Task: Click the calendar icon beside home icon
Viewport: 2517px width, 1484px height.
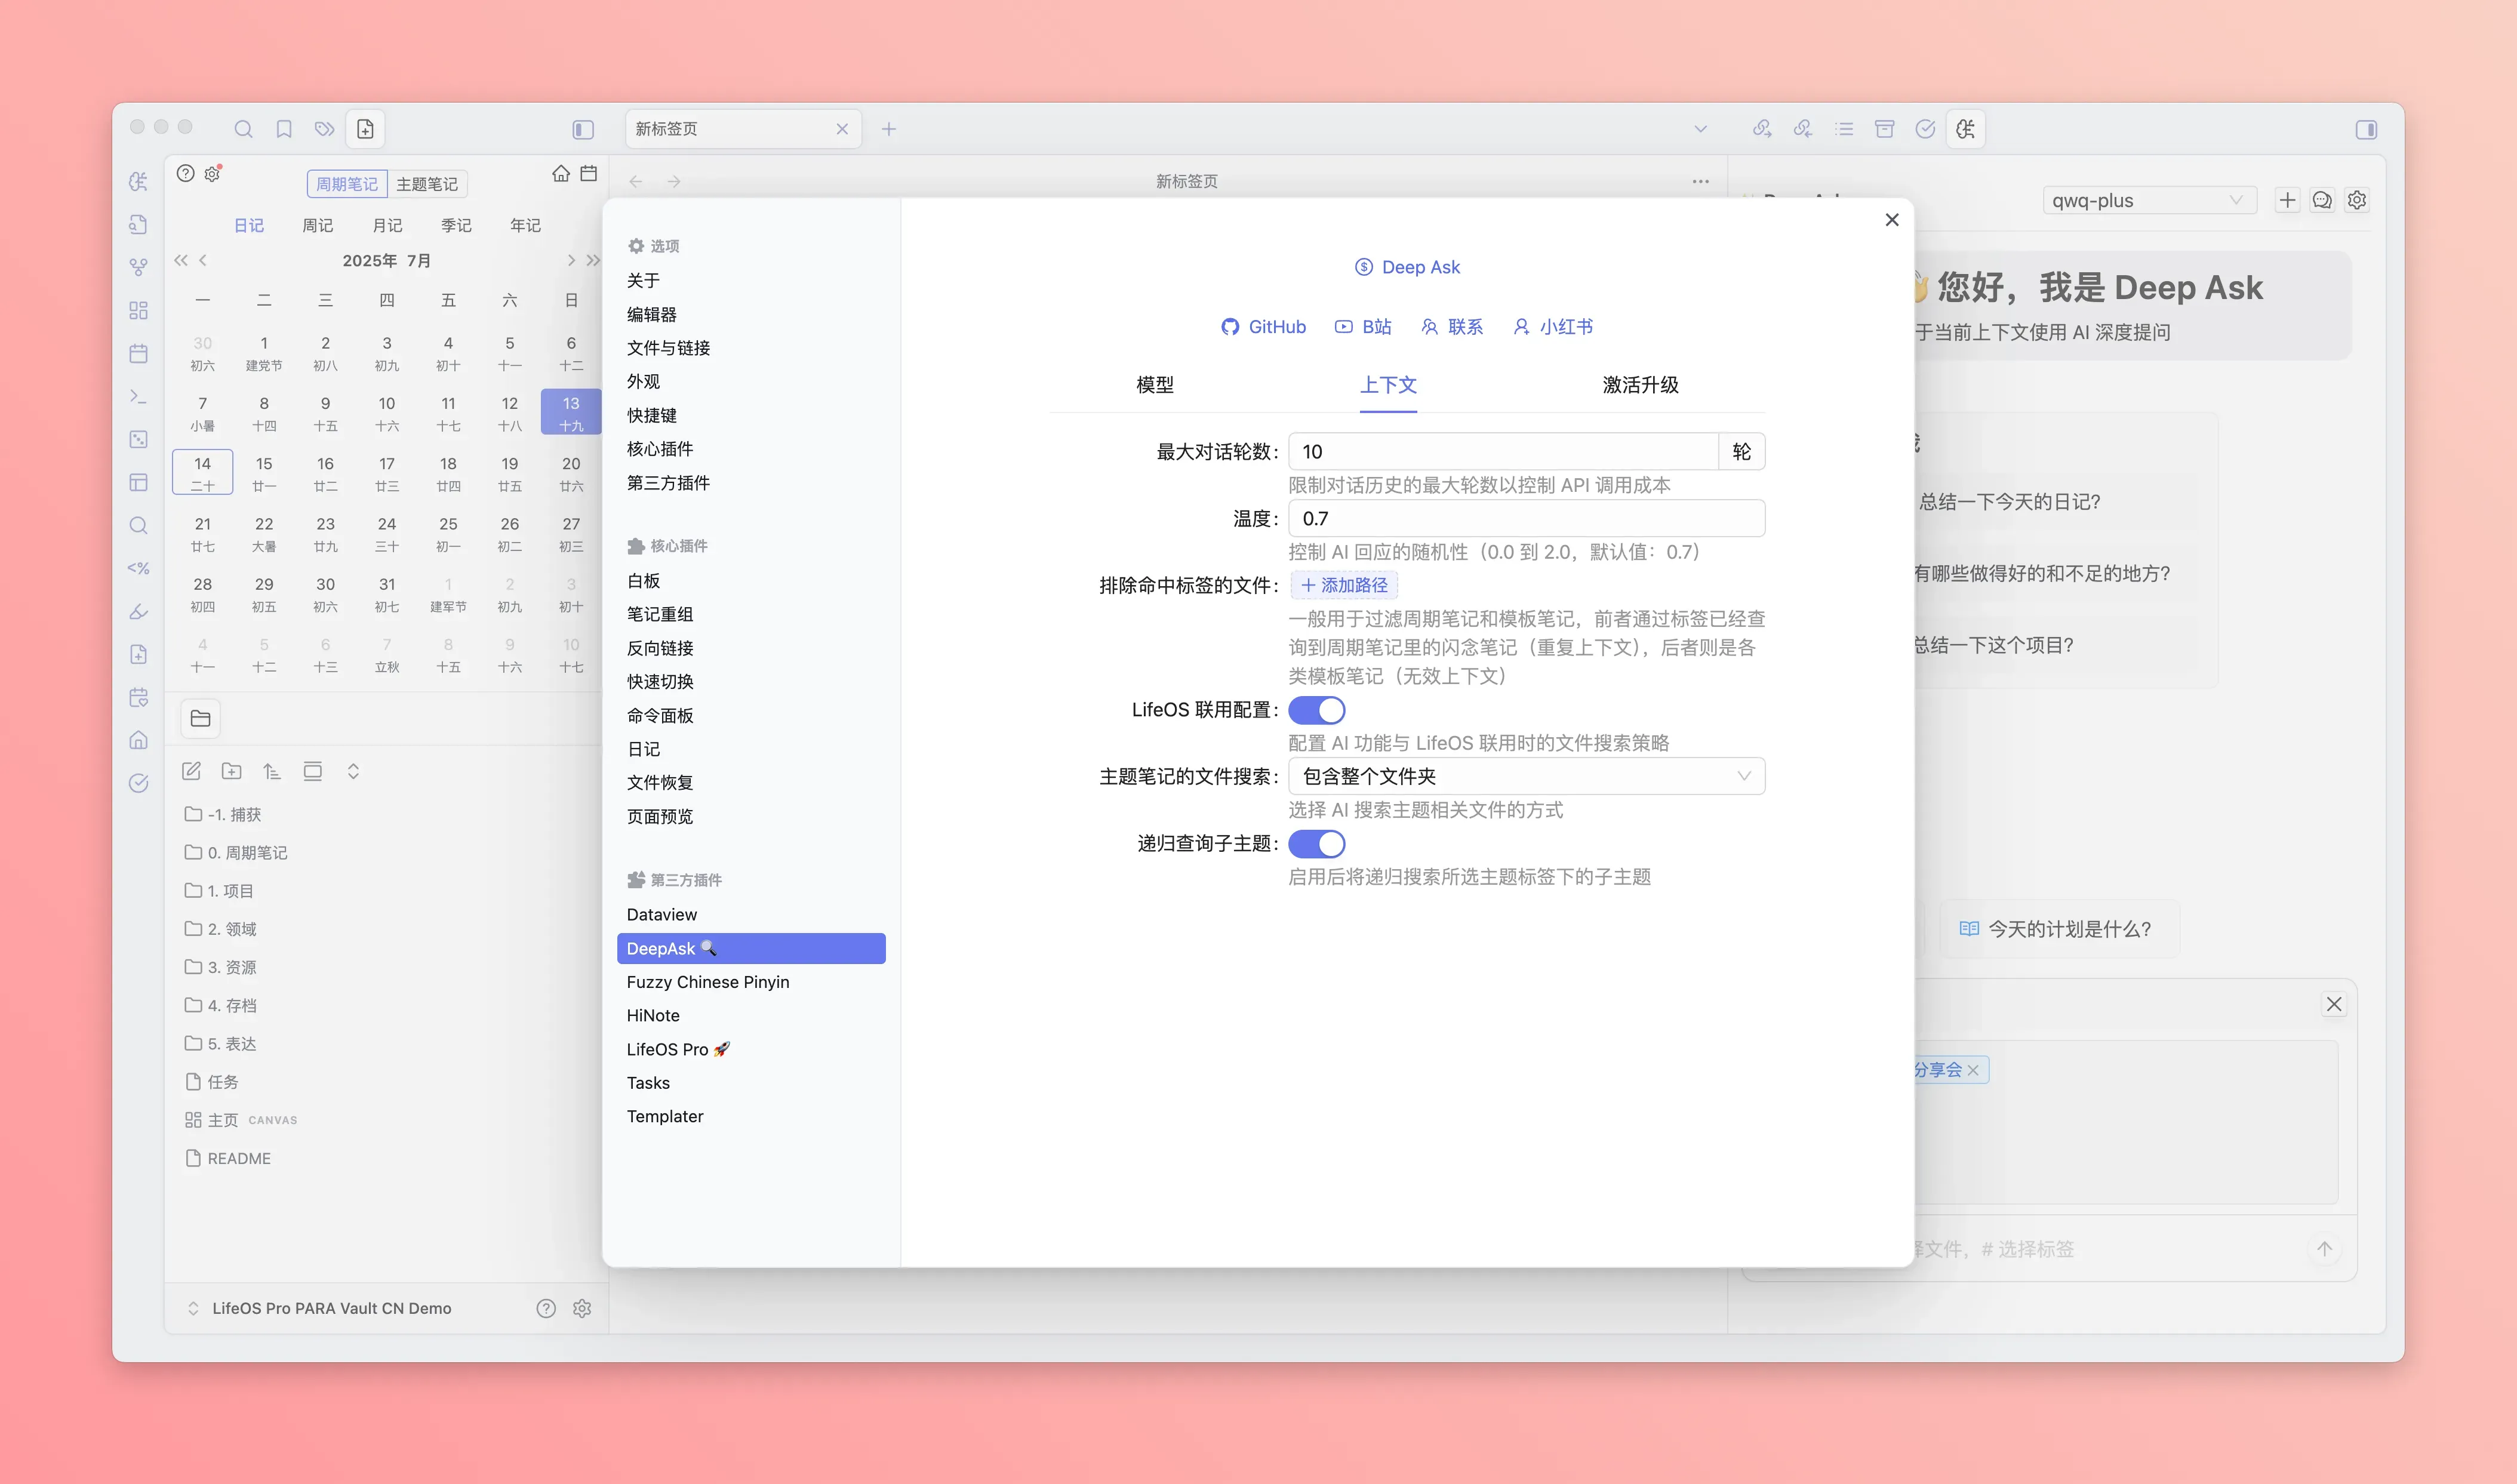Action: click(589, 174)
